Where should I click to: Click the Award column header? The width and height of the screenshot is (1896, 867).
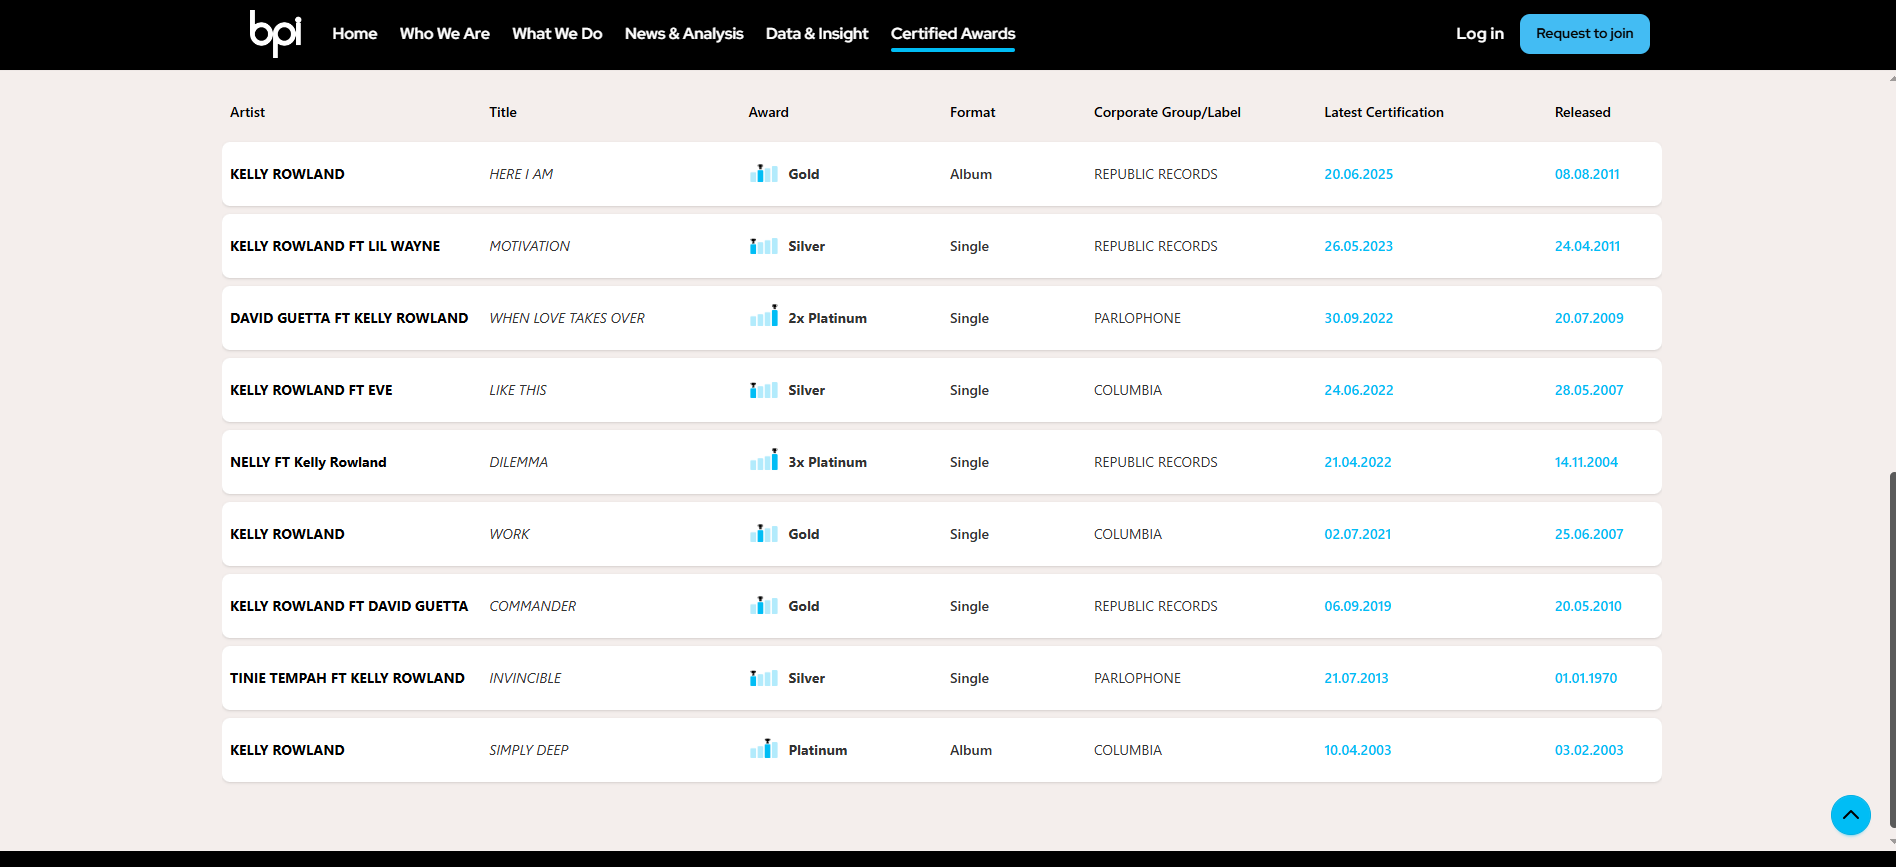[x=769, y=112]
